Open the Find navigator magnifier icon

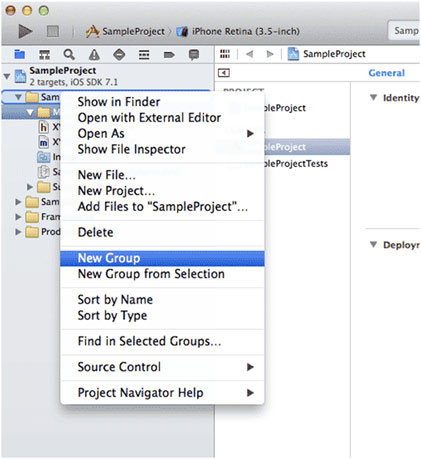coord(69,54)
